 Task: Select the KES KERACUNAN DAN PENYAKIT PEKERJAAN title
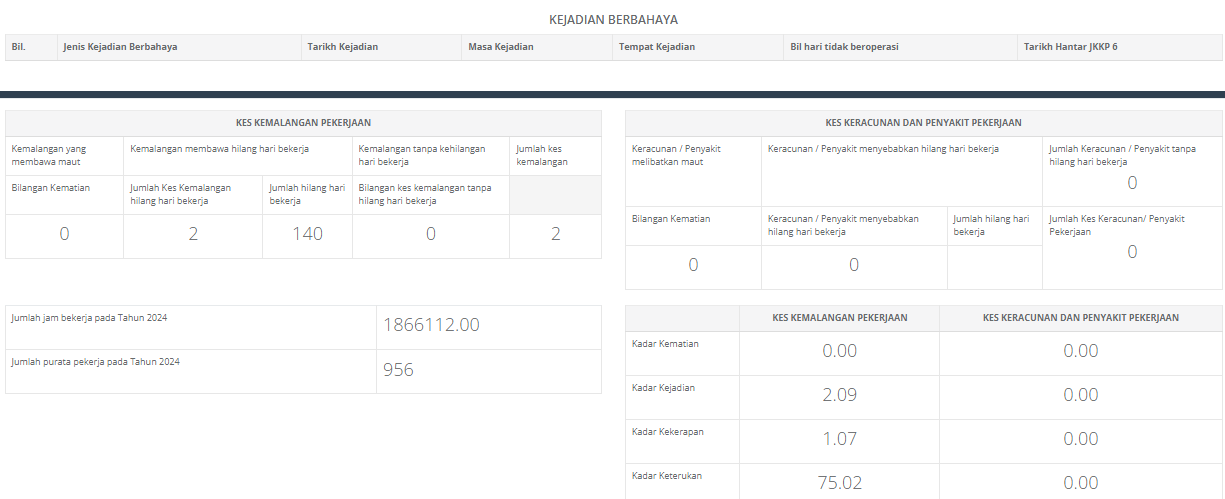[x=924, y=123]
